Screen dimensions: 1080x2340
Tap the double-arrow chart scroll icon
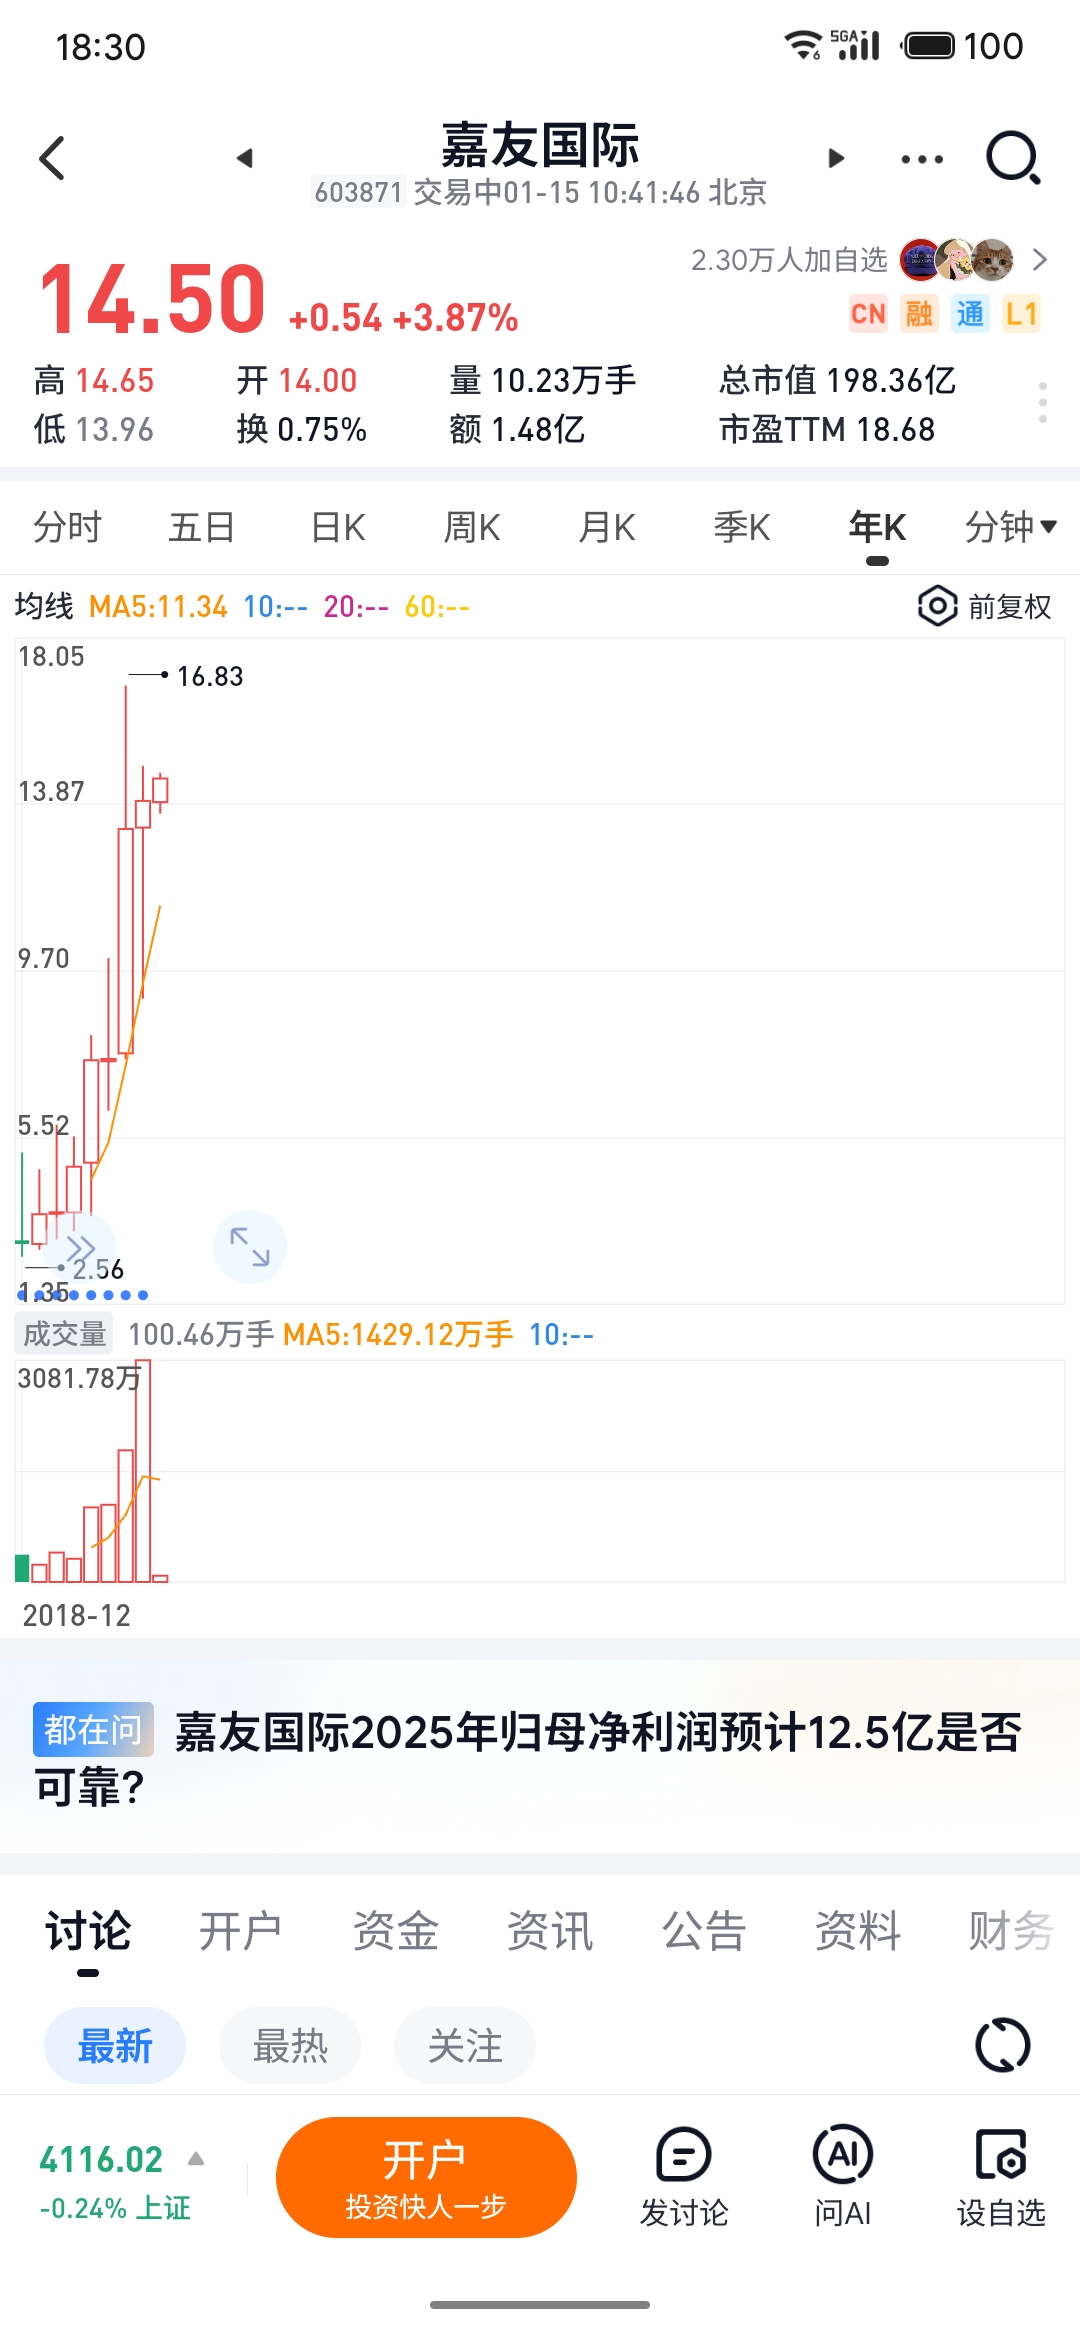pyautogui.click(x=80, y=1248)
